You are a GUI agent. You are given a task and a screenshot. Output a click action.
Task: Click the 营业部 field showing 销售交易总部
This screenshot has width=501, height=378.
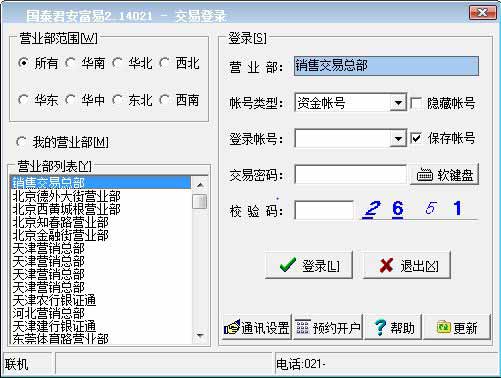click(x=386, y=66)
